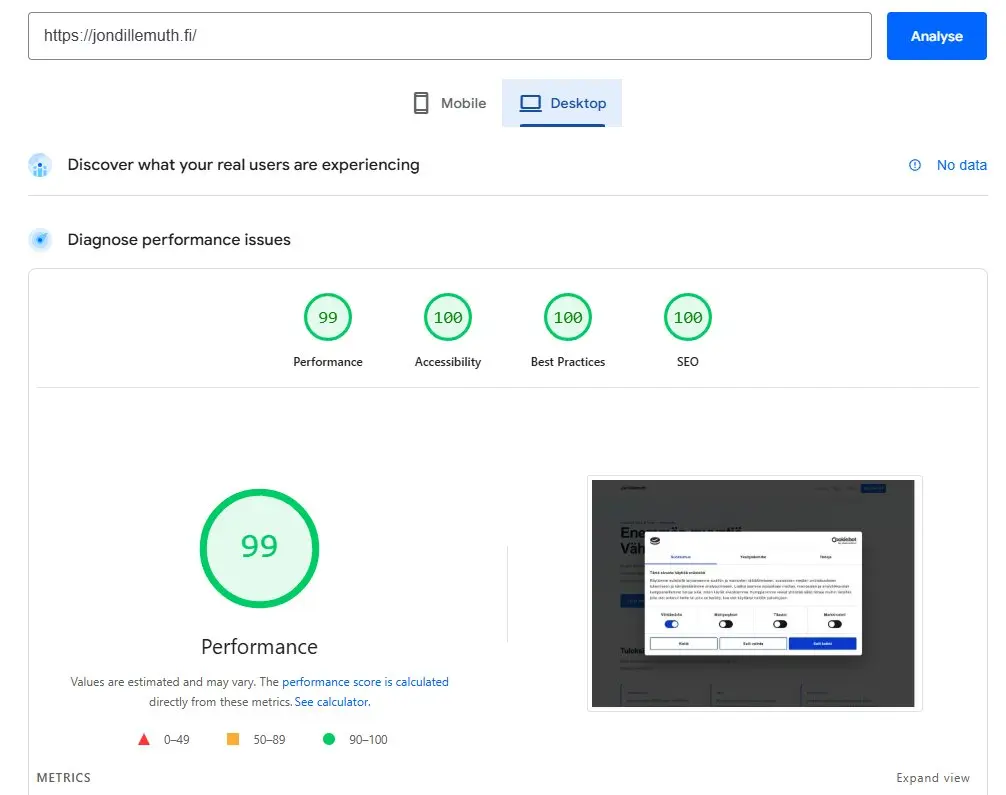Click the No data link
The height and width of the screenshot is (795, 1006).
(x=962, y=165)
